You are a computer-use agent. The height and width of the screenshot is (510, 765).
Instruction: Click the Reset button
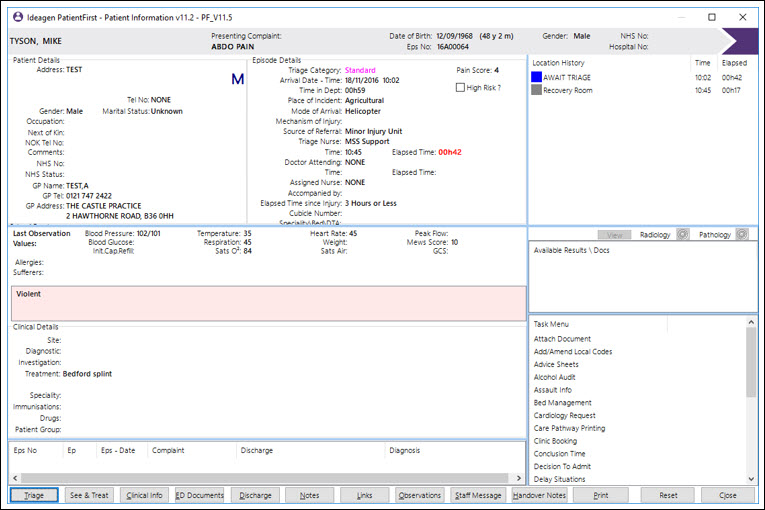point(668,495)
